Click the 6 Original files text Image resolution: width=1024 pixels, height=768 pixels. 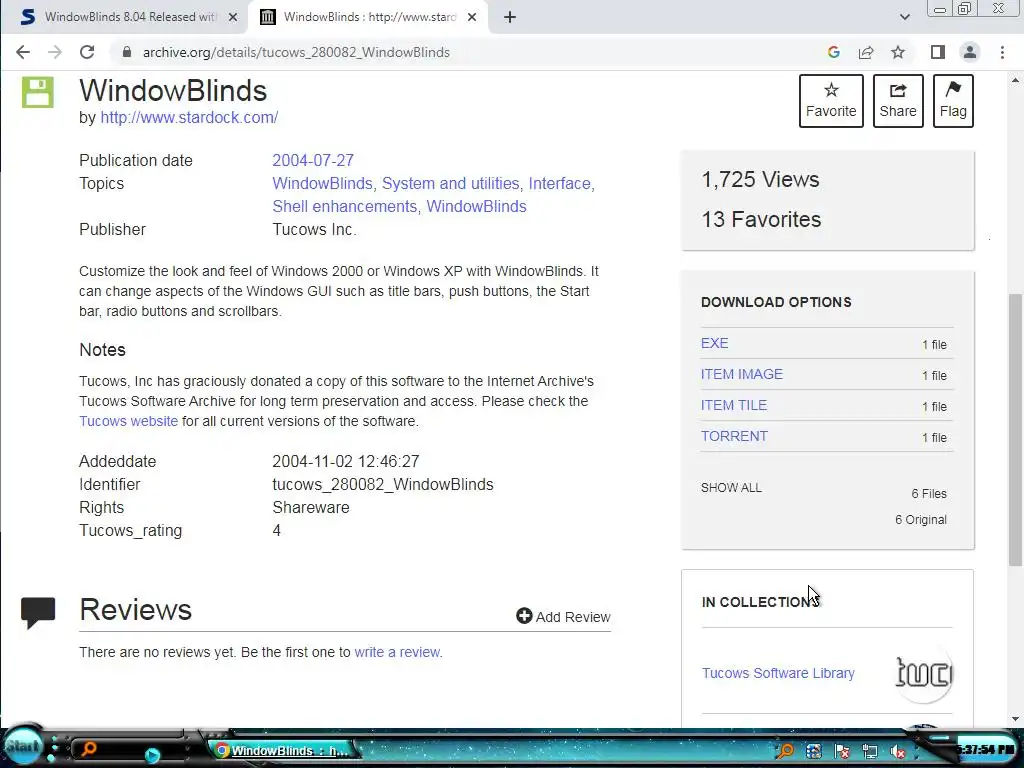[920, 520]
